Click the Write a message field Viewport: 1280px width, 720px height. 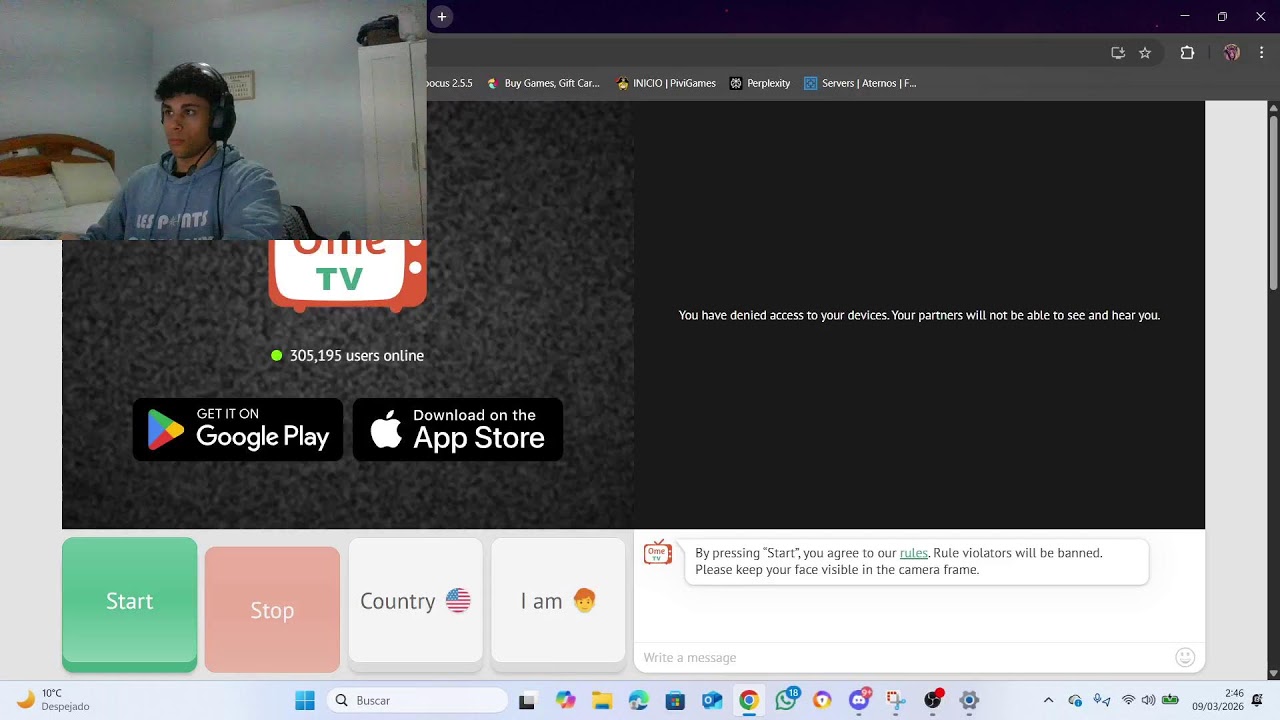pos(904,657)
